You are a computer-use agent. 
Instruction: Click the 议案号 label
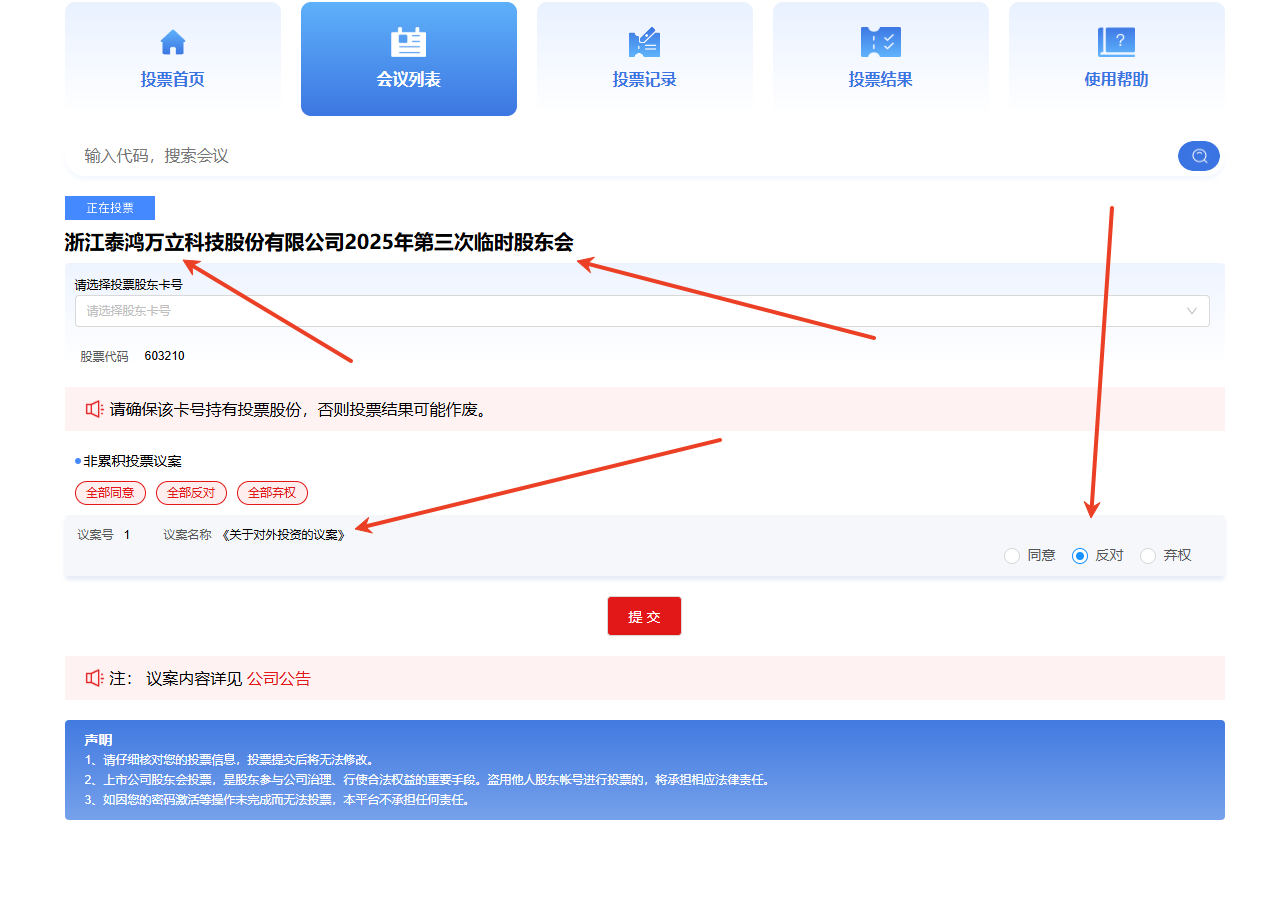(96, 535)
